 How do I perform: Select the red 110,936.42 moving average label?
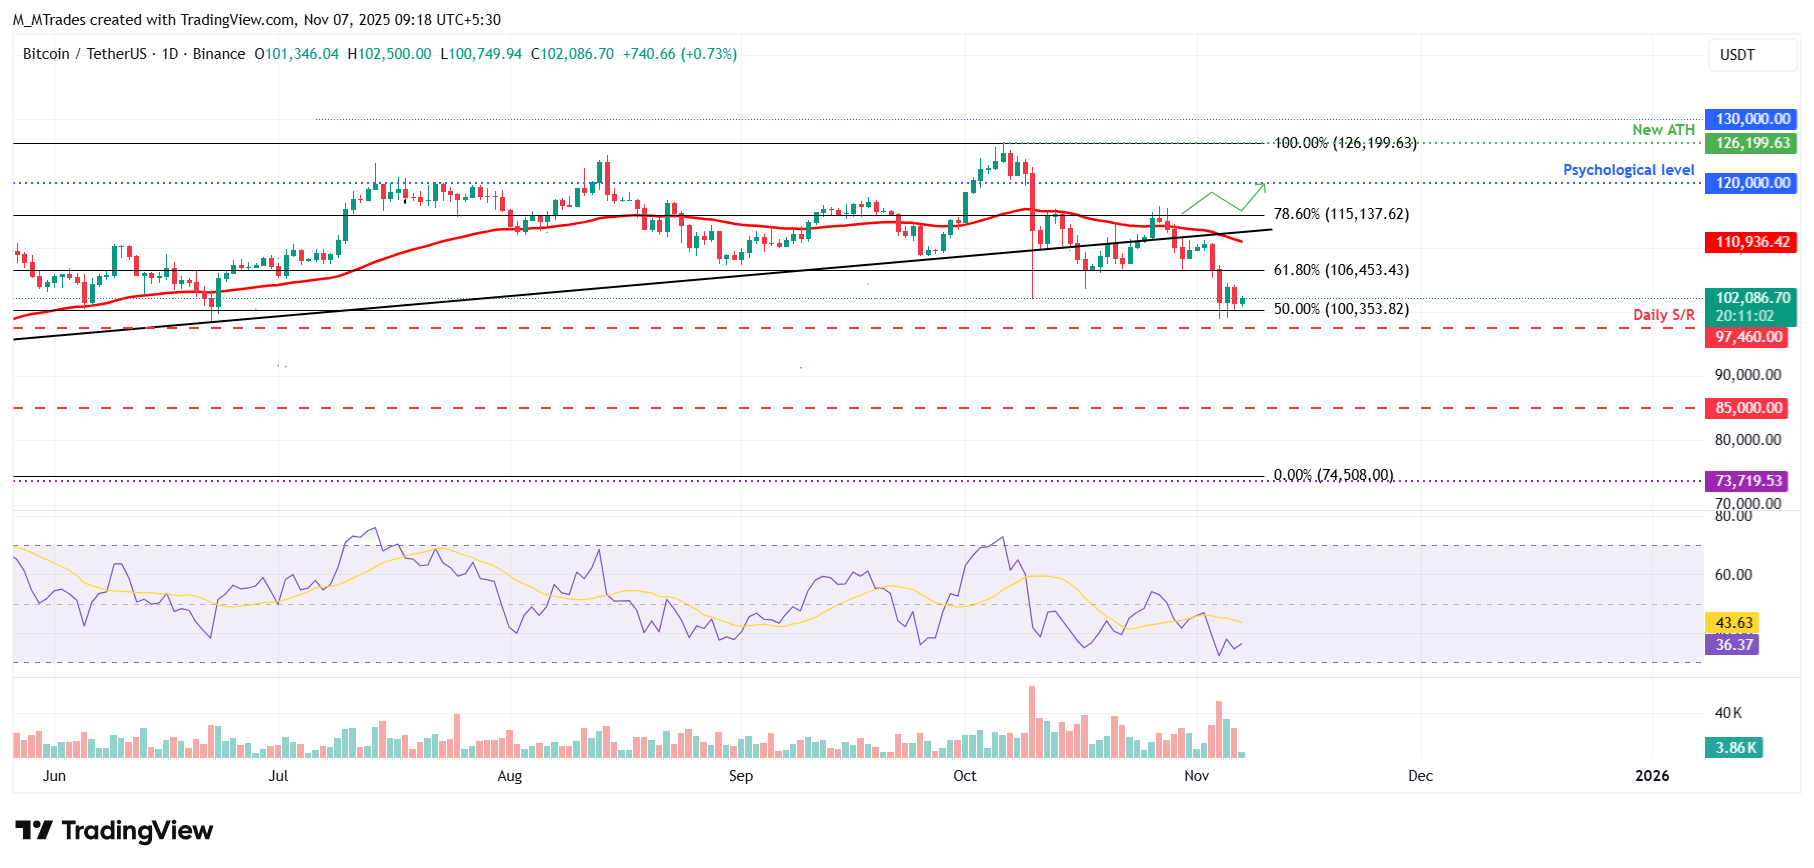[1752, 242]
